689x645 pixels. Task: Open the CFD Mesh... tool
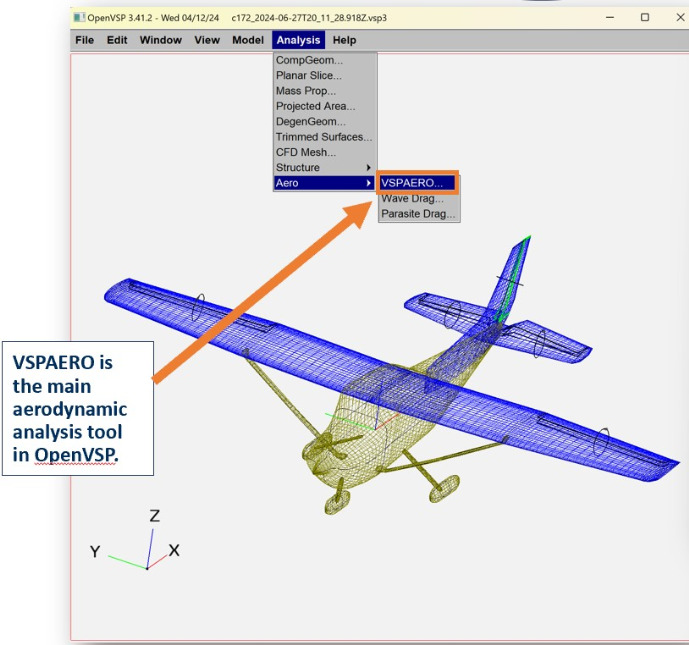point(306,152)
